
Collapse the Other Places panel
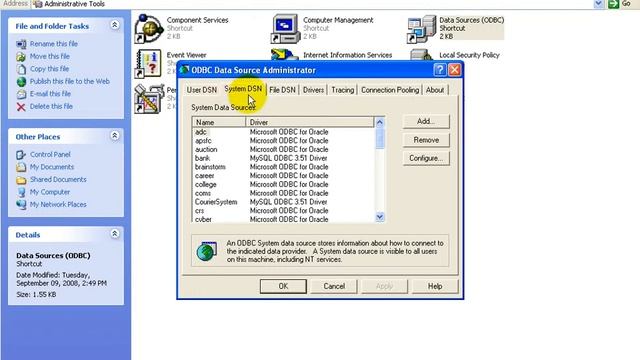pos(115,136)
